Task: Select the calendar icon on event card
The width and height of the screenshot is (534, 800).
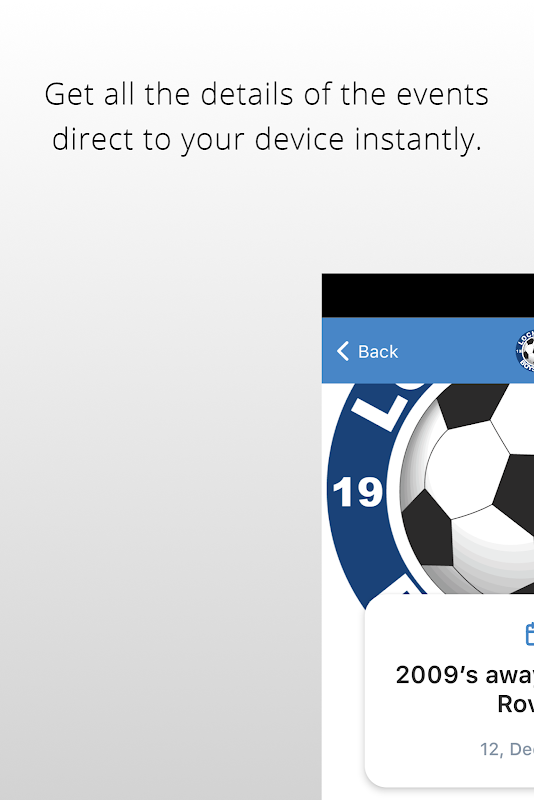Action: coord(530,634)
